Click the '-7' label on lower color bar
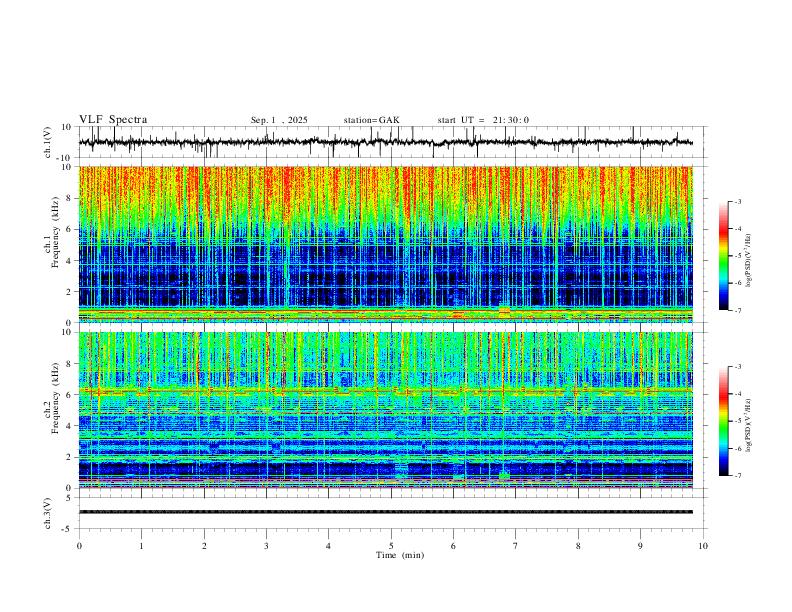Viewport: 792px width, 612px height. coord(737,476)
